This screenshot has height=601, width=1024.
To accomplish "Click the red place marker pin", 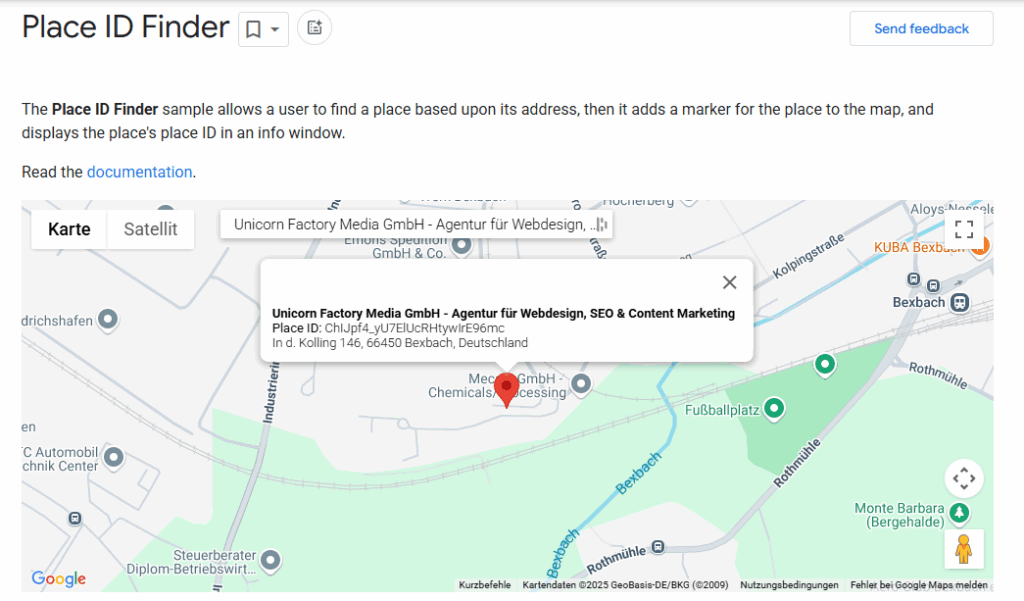I will tap(506, 390).
